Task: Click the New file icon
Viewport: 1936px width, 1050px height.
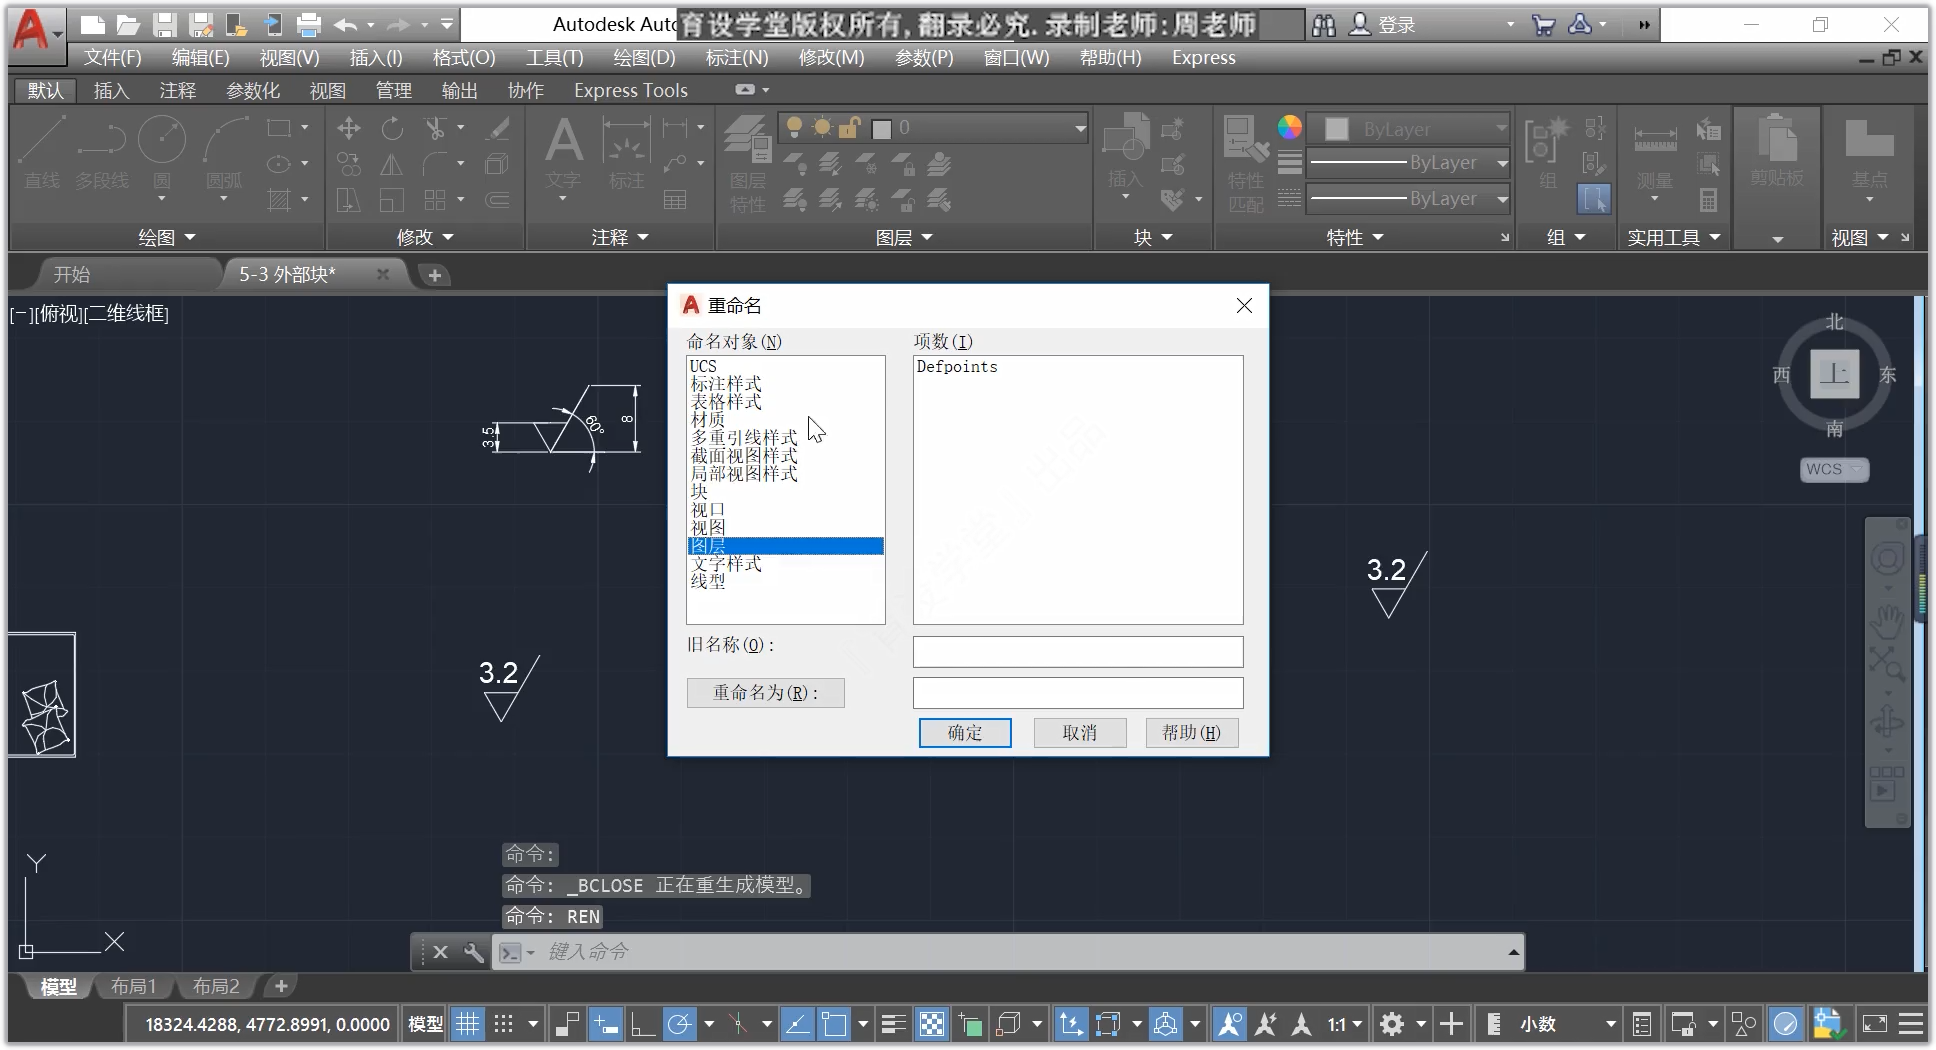Action: [92, 25]
